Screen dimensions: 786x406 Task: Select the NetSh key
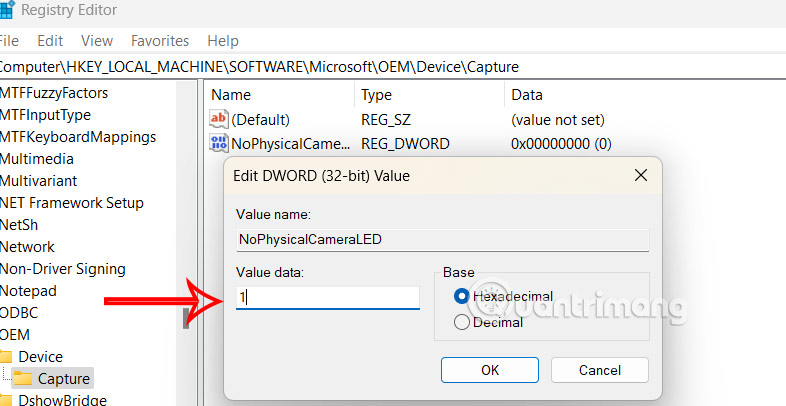point(19,225)
